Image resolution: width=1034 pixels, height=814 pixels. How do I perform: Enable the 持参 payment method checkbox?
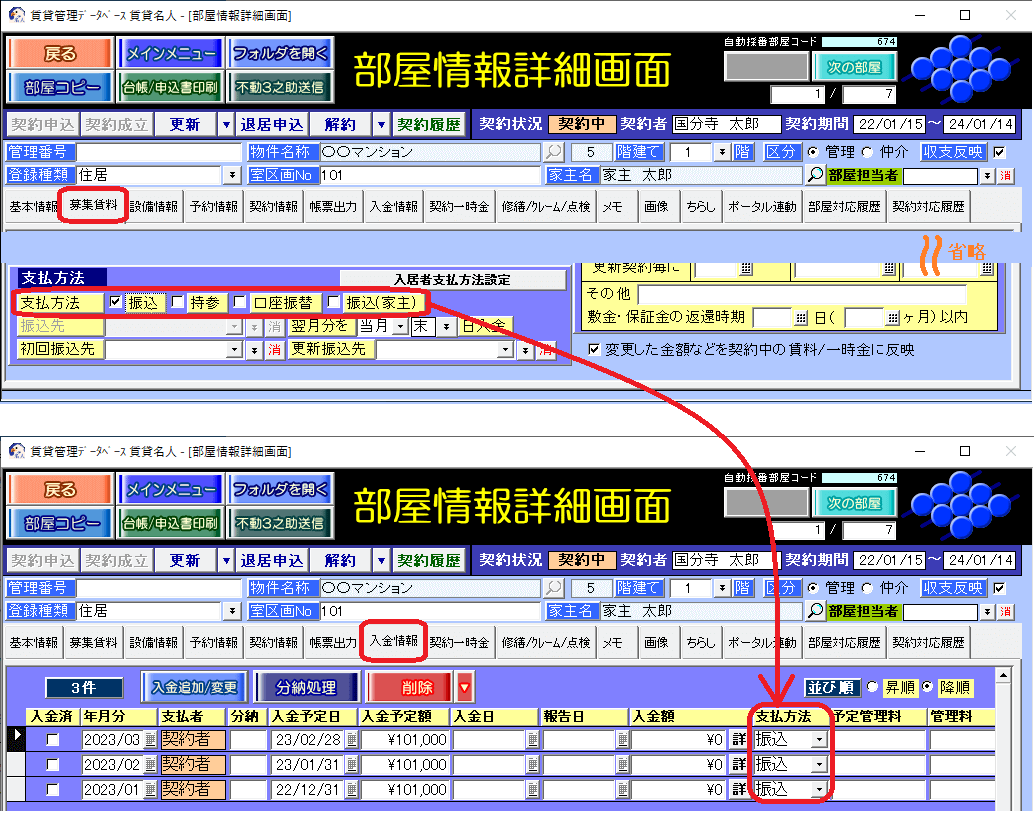click(178, 302)
